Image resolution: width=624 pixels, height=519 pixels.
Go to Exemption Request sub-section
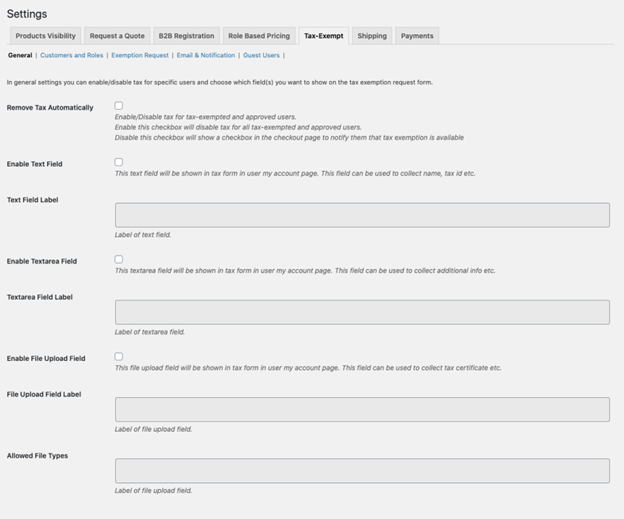(x=140, y=56)
